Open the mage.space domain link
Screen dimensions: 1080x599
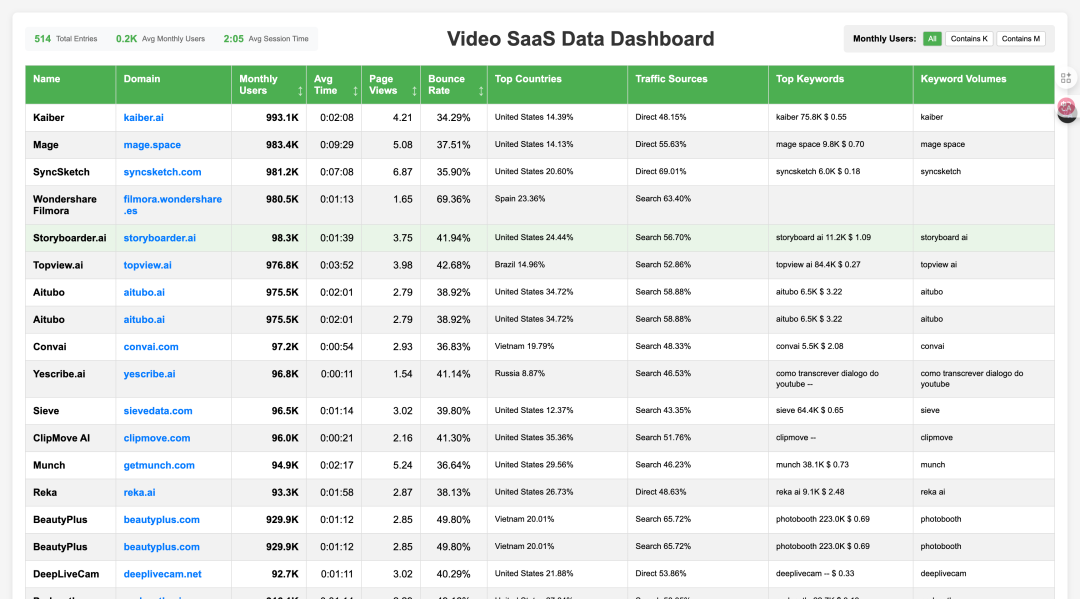coord(152,145)
